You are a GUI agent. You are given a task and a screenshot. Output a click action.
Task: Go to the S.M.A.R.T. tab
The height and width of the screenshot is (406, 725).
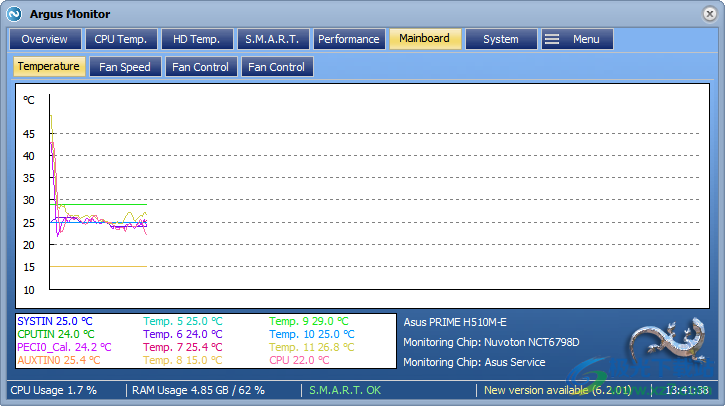pyautogui.click(x=271, y=39)
